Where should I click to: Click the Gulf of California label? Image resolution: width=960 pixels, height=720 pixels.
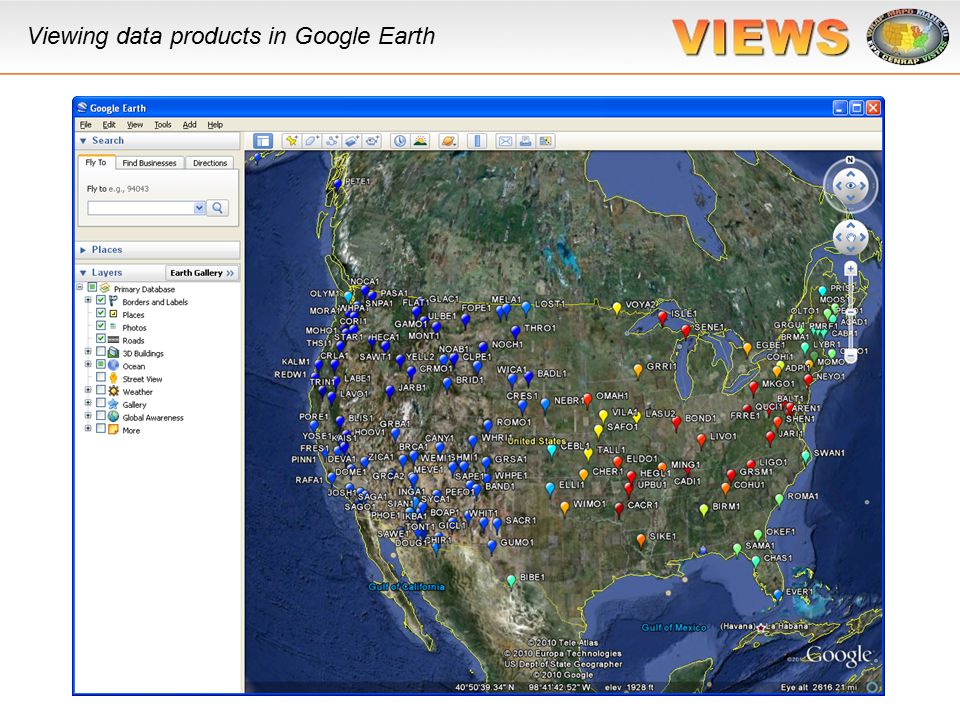click(x=407, y=587)
